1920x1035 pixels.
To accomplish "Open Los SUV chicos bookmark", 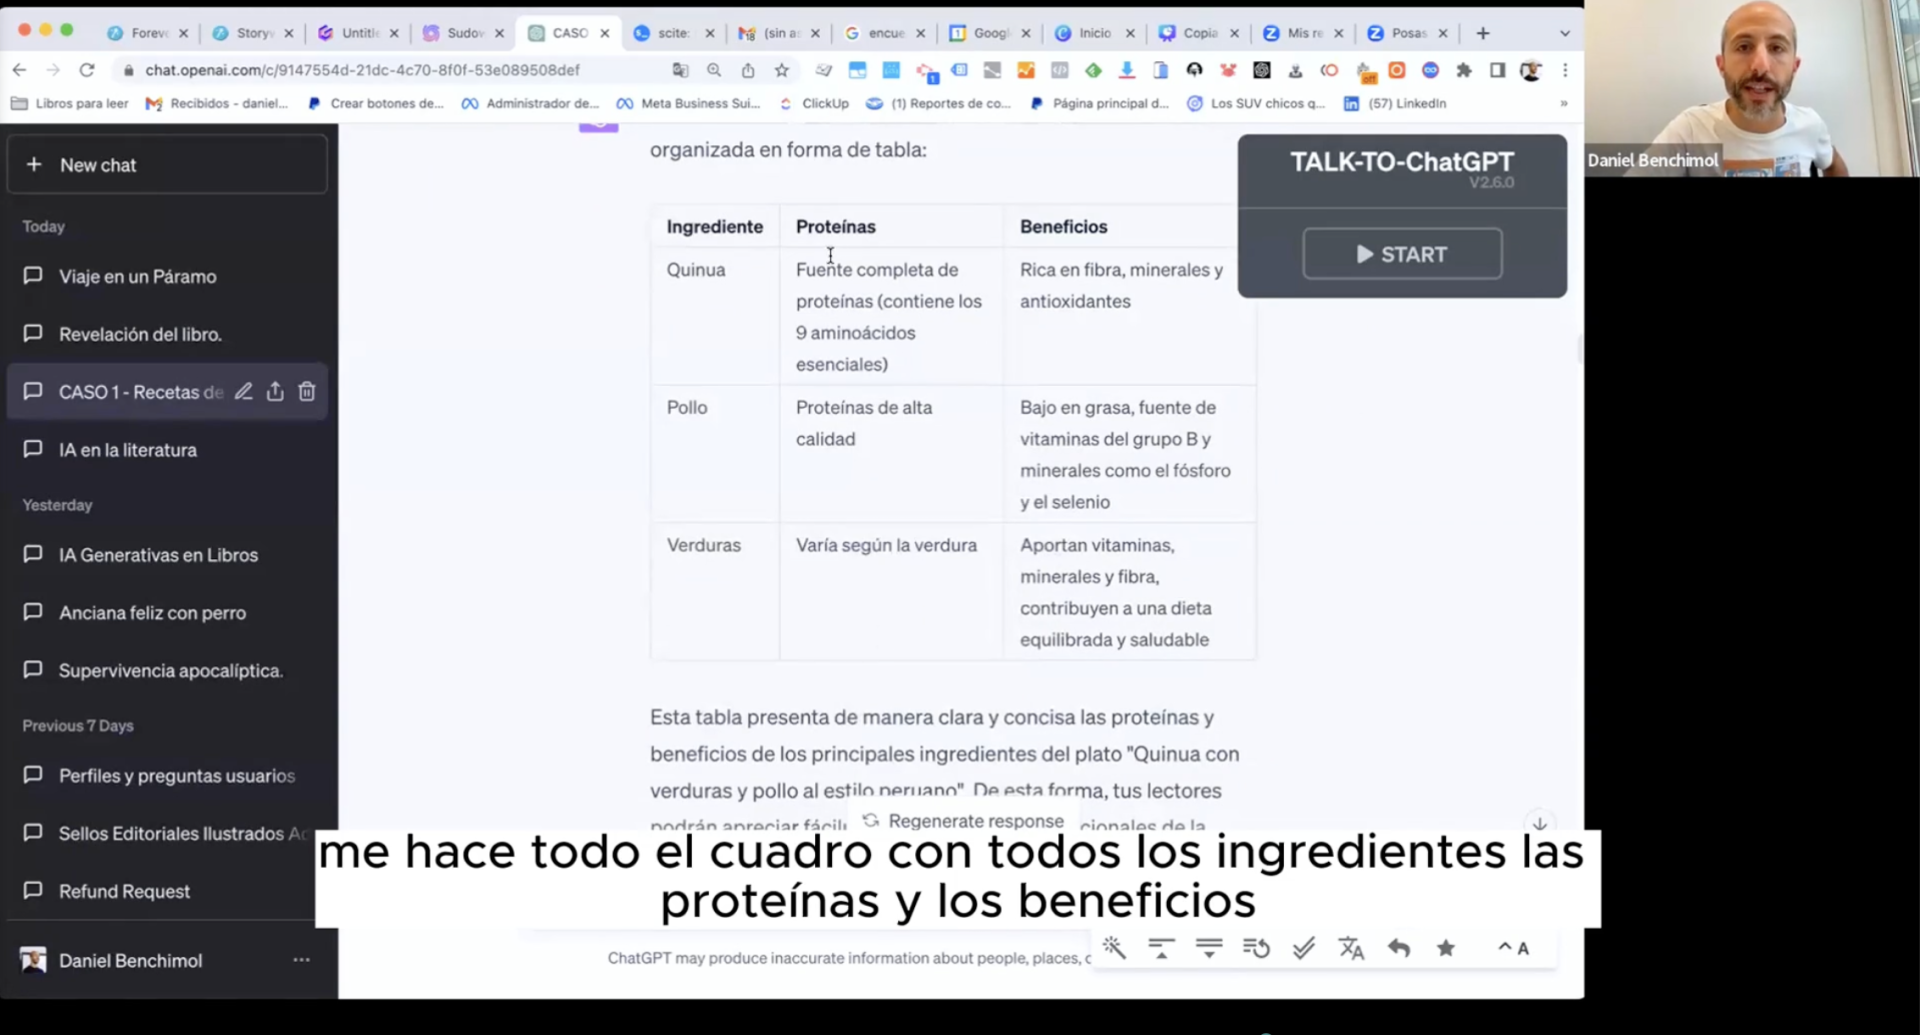I will coord(1256,103).
